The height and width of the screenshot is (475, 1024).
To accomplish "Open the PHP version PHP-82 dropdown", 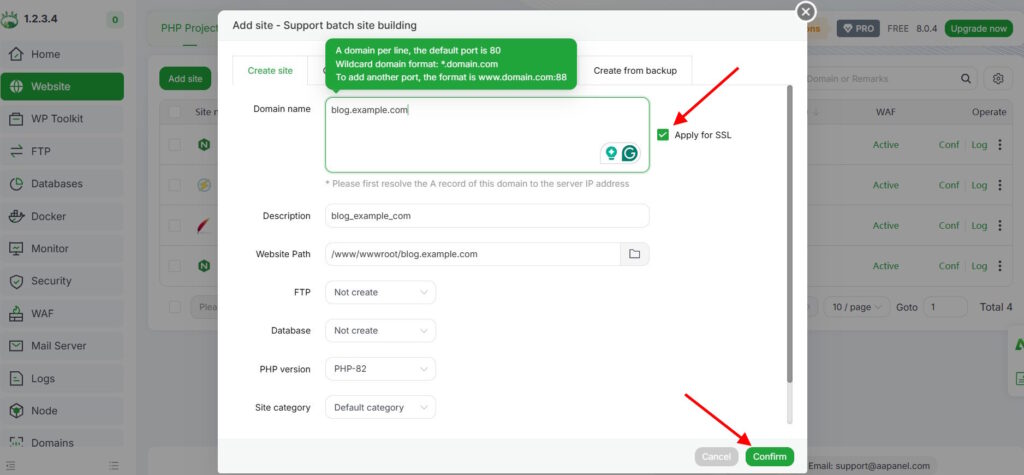I will (380, 369).
